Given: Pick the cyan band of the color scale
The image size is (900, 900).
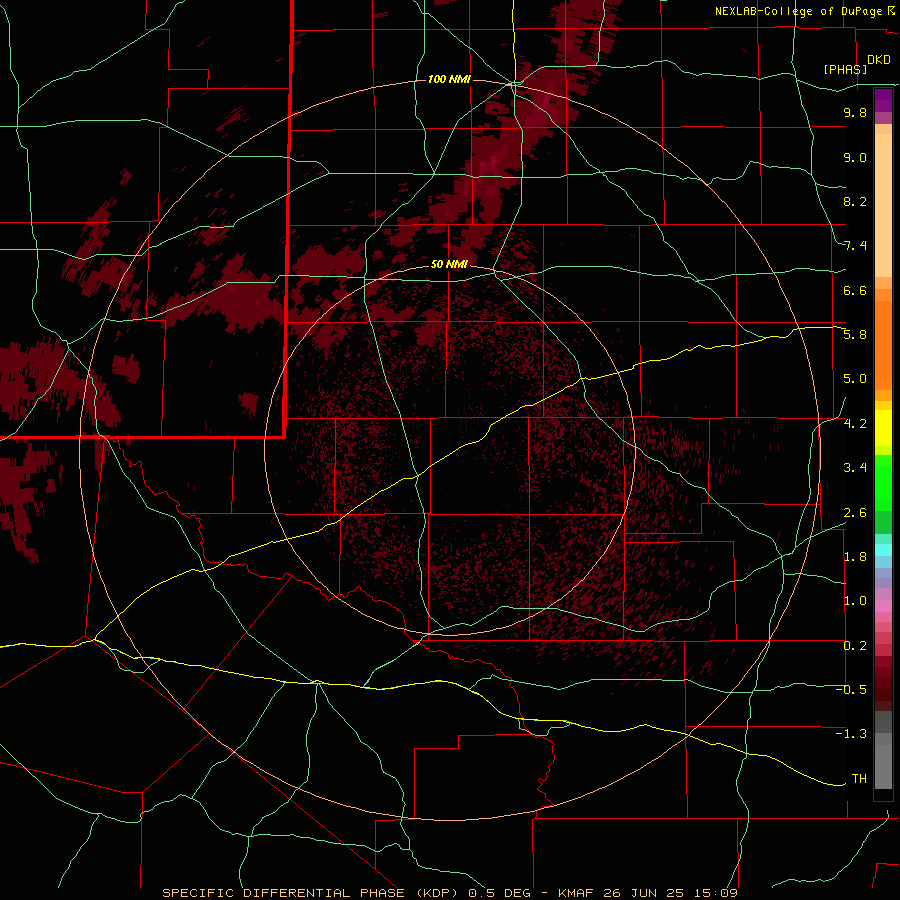Looking at the screenshot, I should pyautogui.click(x=883, y=550).
